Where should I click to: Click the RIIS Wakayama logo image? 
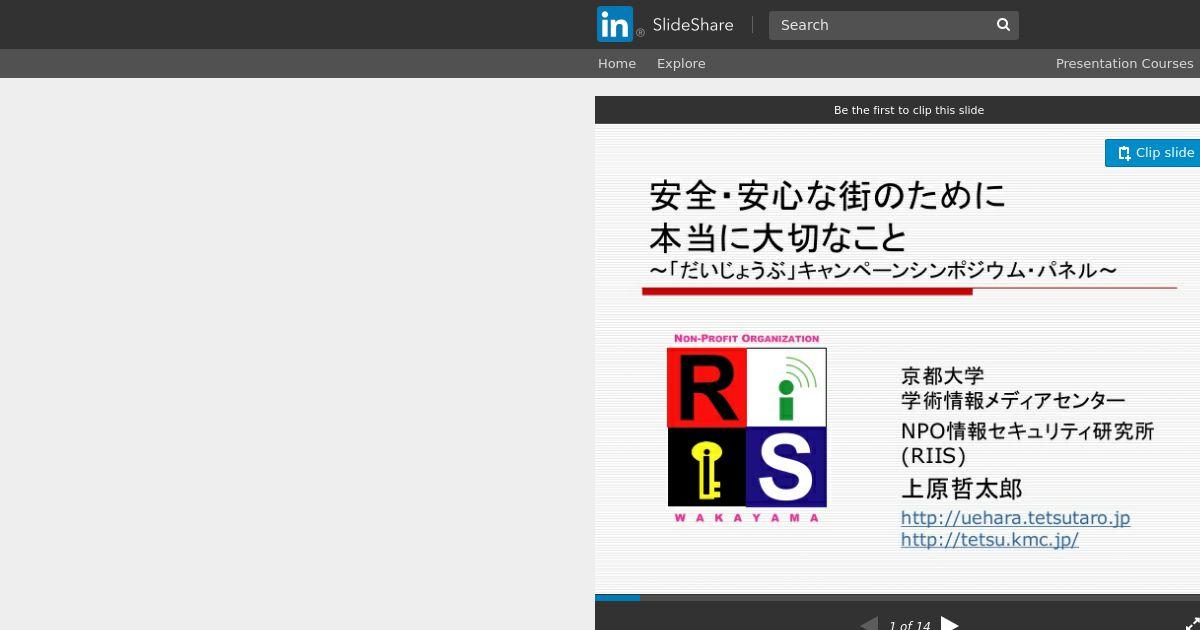pyautogui.click(x=747, y=428)
